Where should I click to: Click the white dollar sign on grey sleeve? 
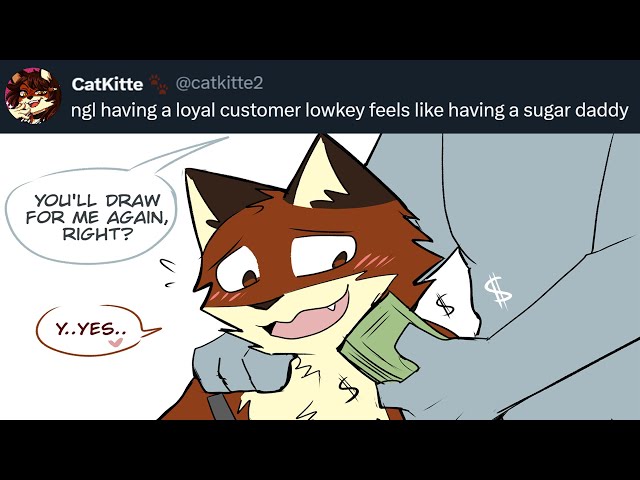click(498, 290)
